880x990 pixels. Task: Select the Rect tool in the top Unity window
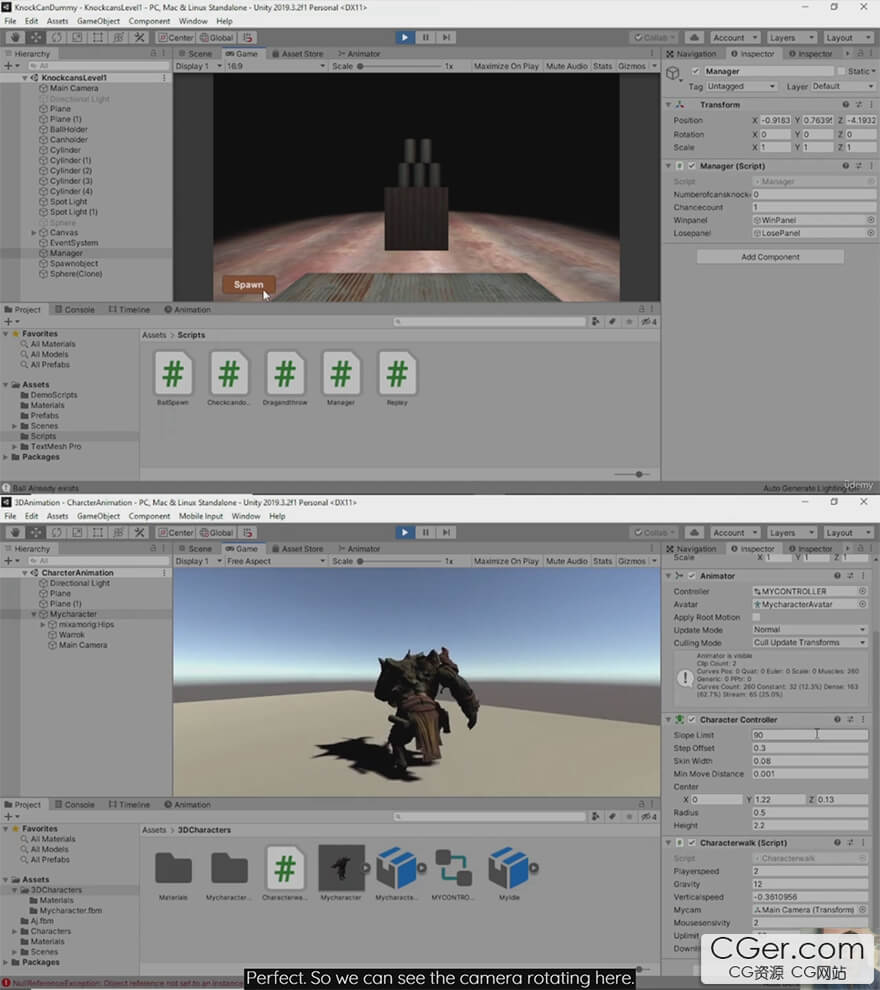pos(98,37)
